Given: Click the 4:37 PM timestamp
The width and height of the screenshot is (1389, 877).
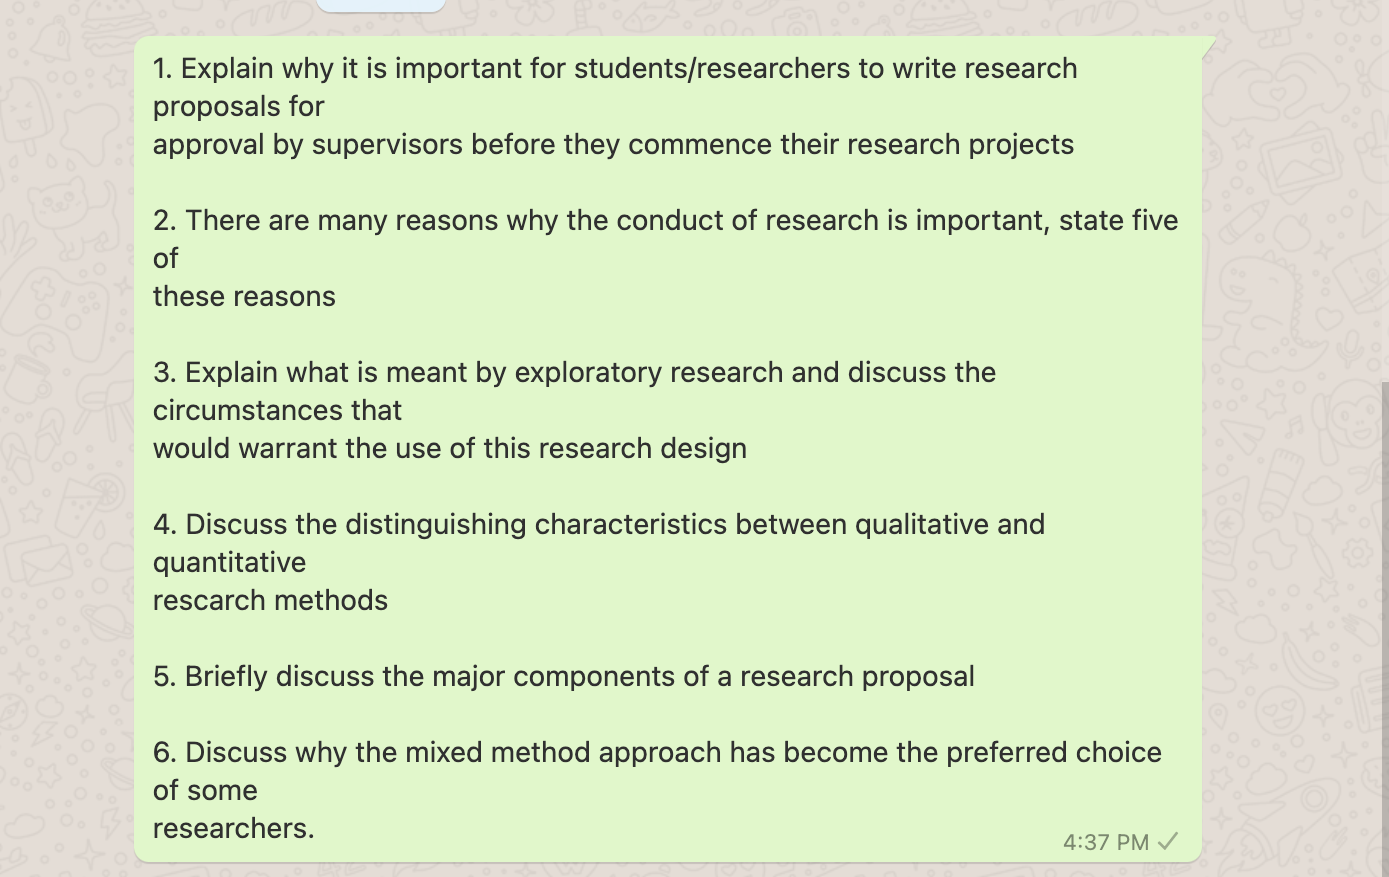Looking at the screenshot, I should [x=1105, y=842].
